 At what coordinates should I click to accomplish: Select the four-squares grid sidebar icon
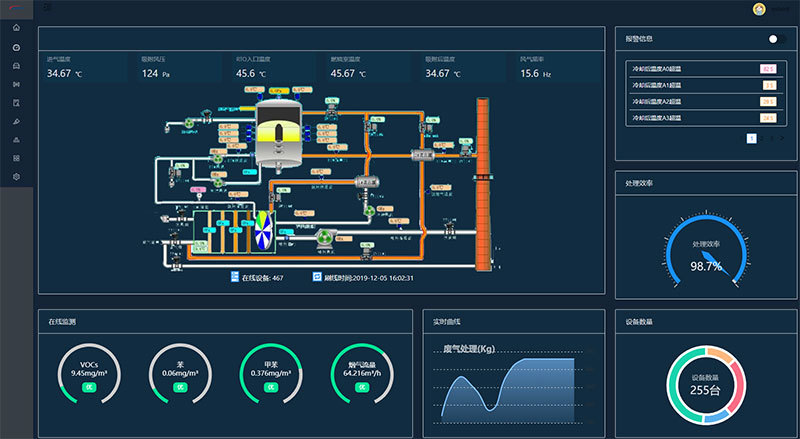[16, 158]
